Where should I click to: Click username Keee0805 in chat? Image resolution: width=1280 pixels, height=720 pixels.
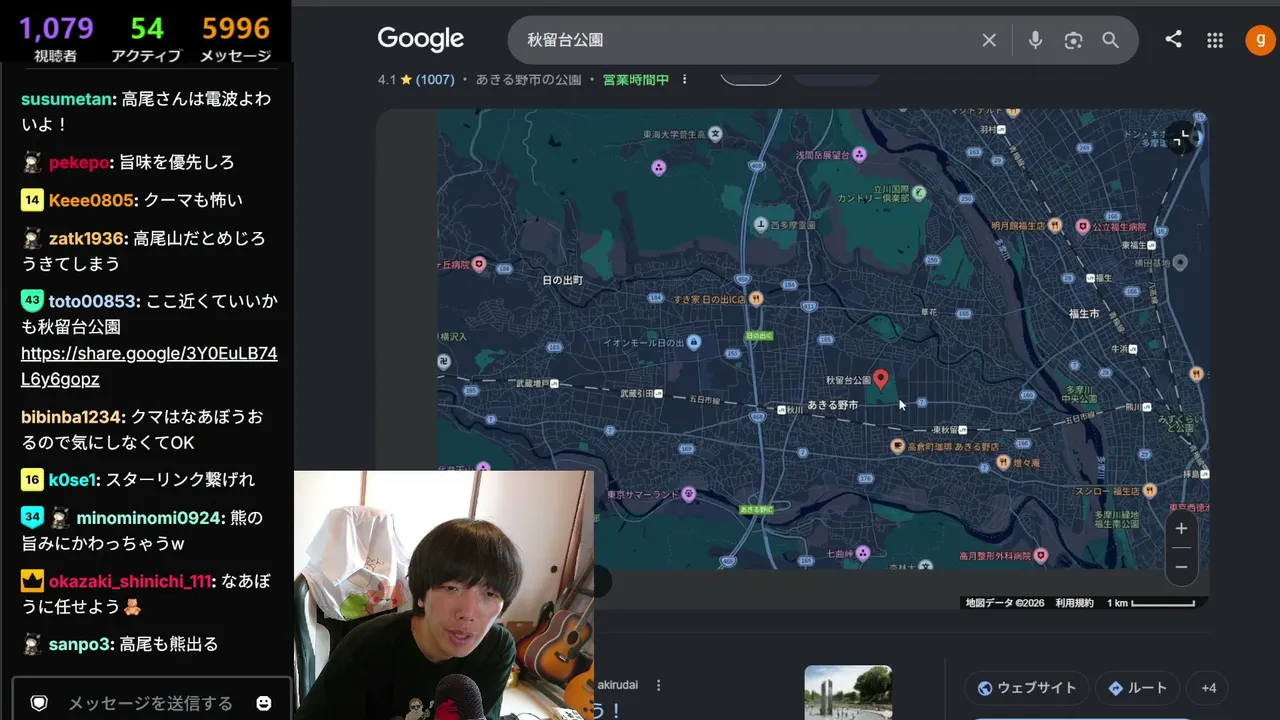click(x=91, y=200)
